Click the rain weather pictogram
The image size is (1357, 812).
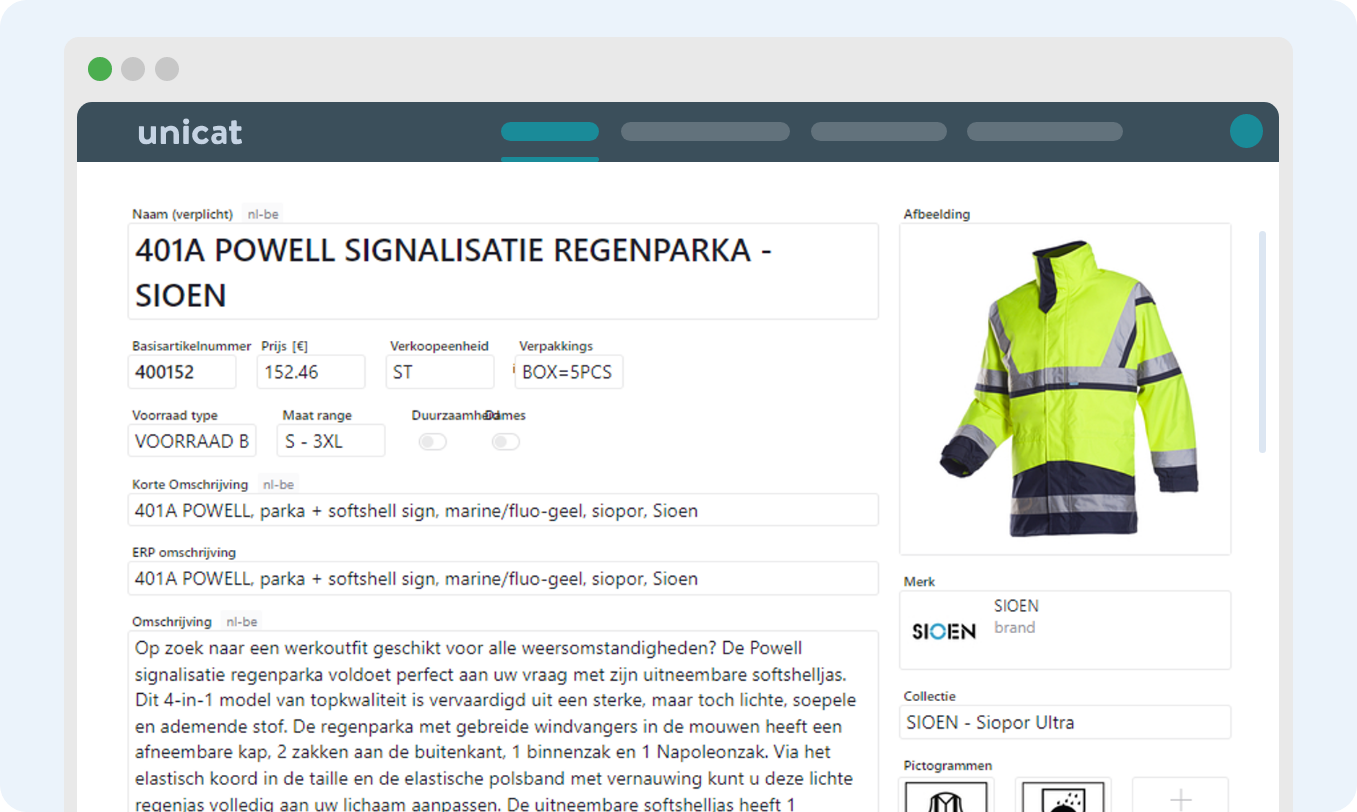[x=1062, y=796]
